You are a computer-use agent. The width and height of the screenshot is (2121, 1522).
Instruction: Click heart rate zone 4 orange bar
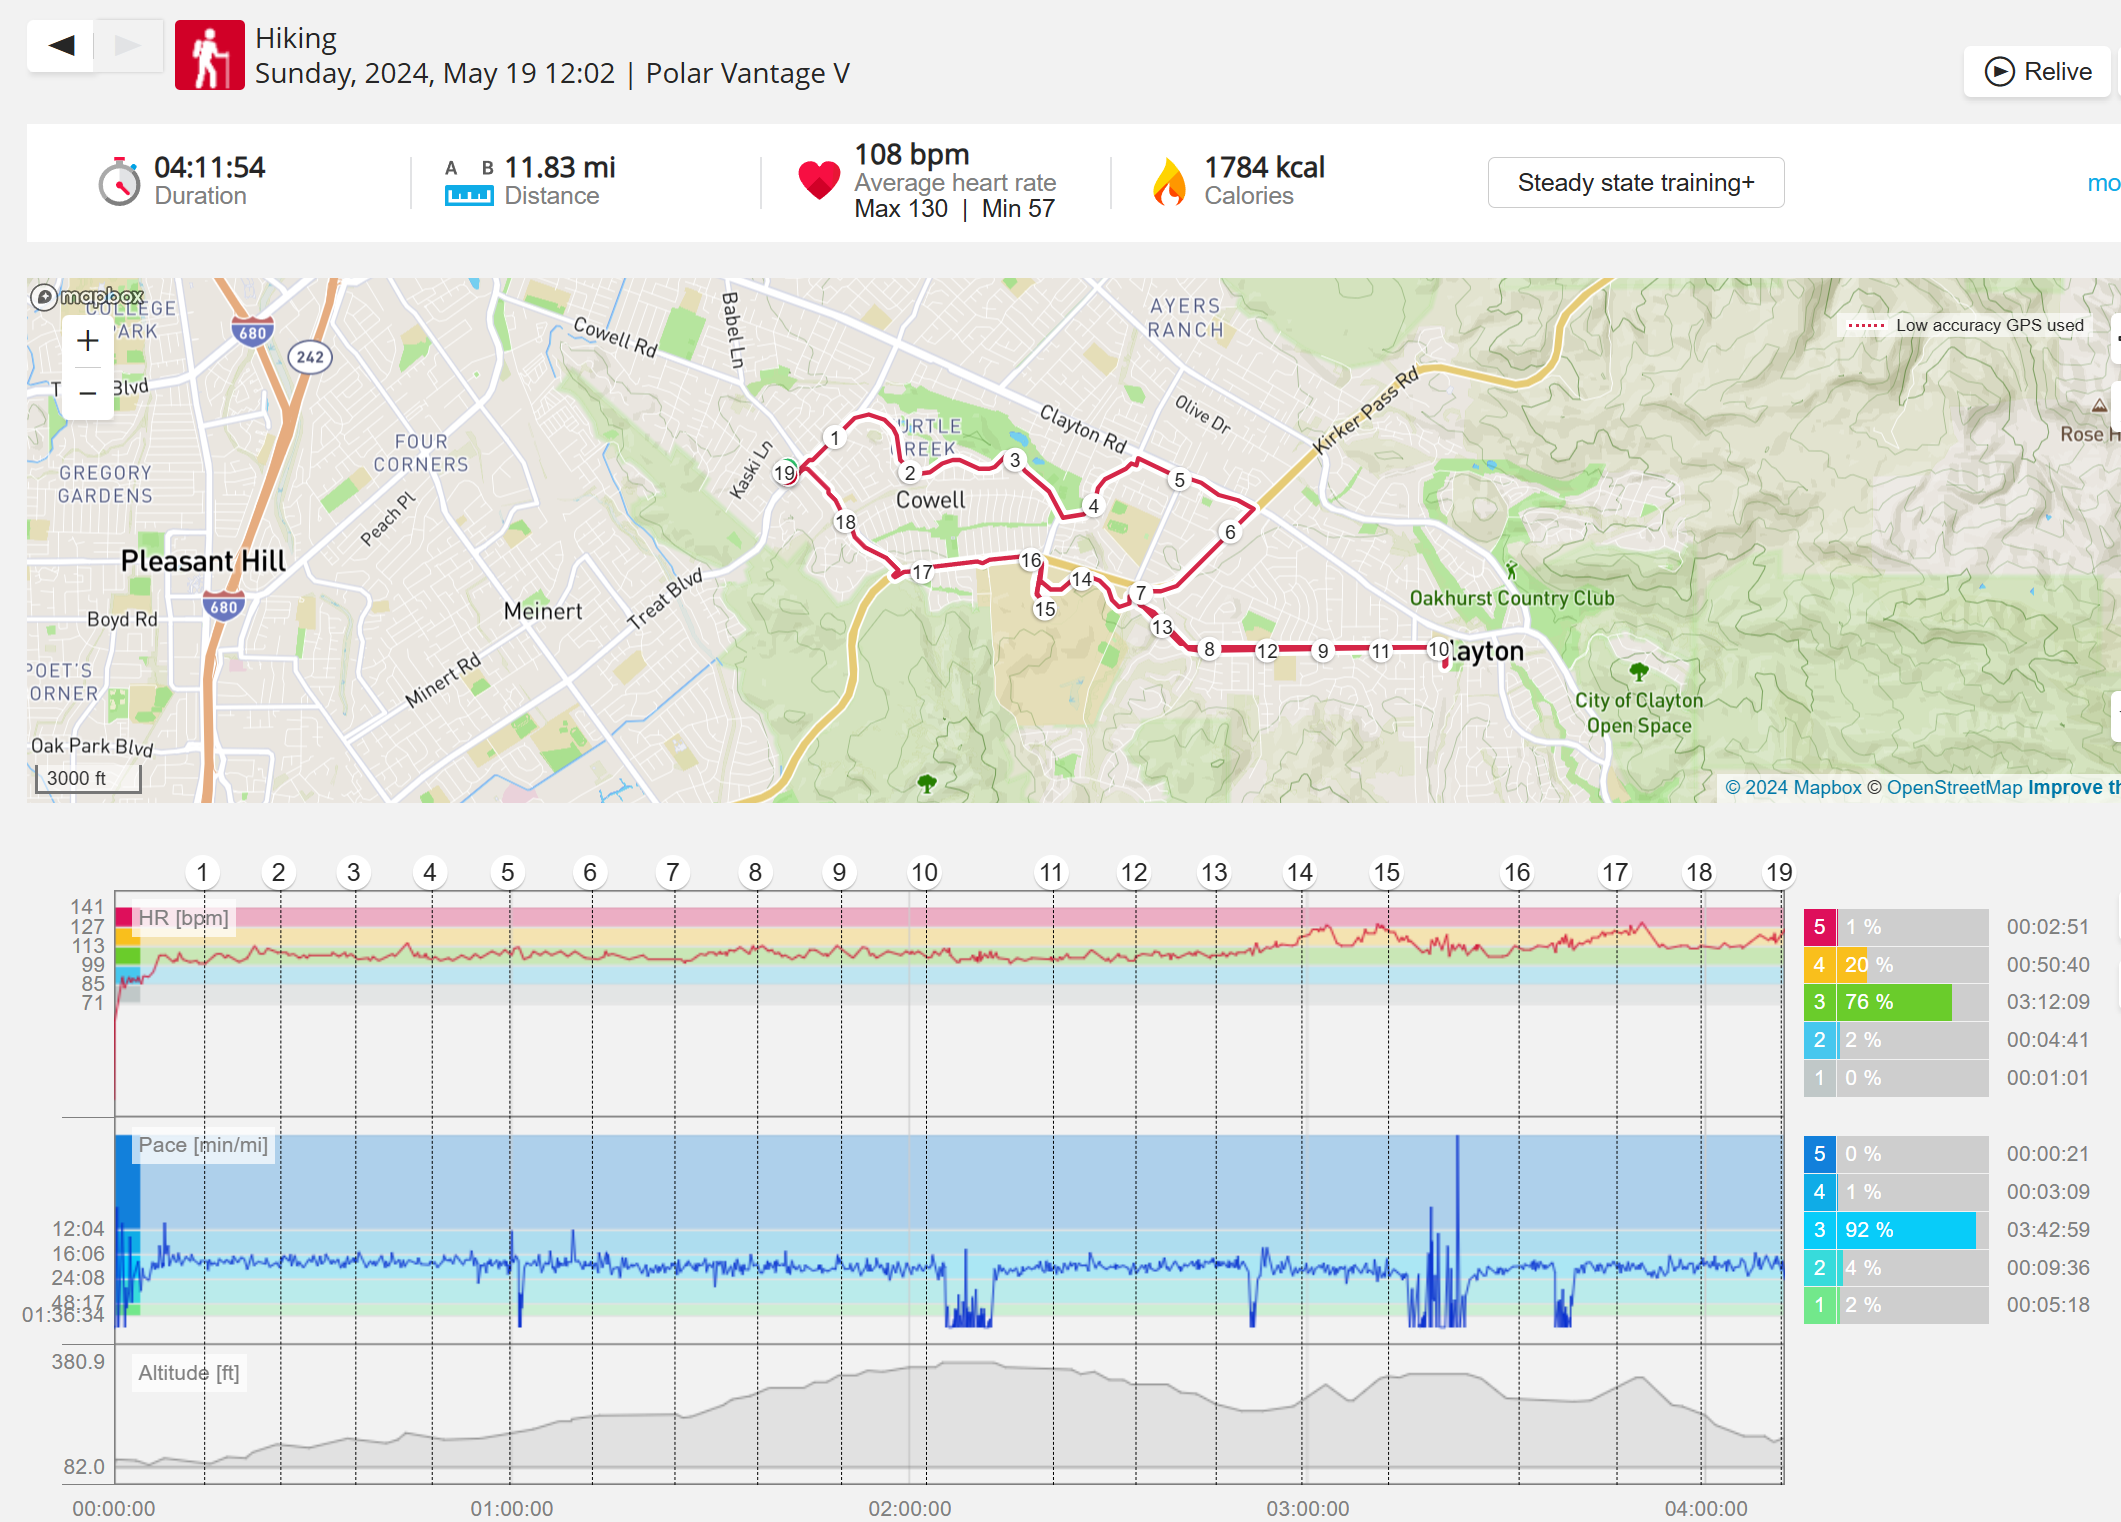coord(1853,965)
